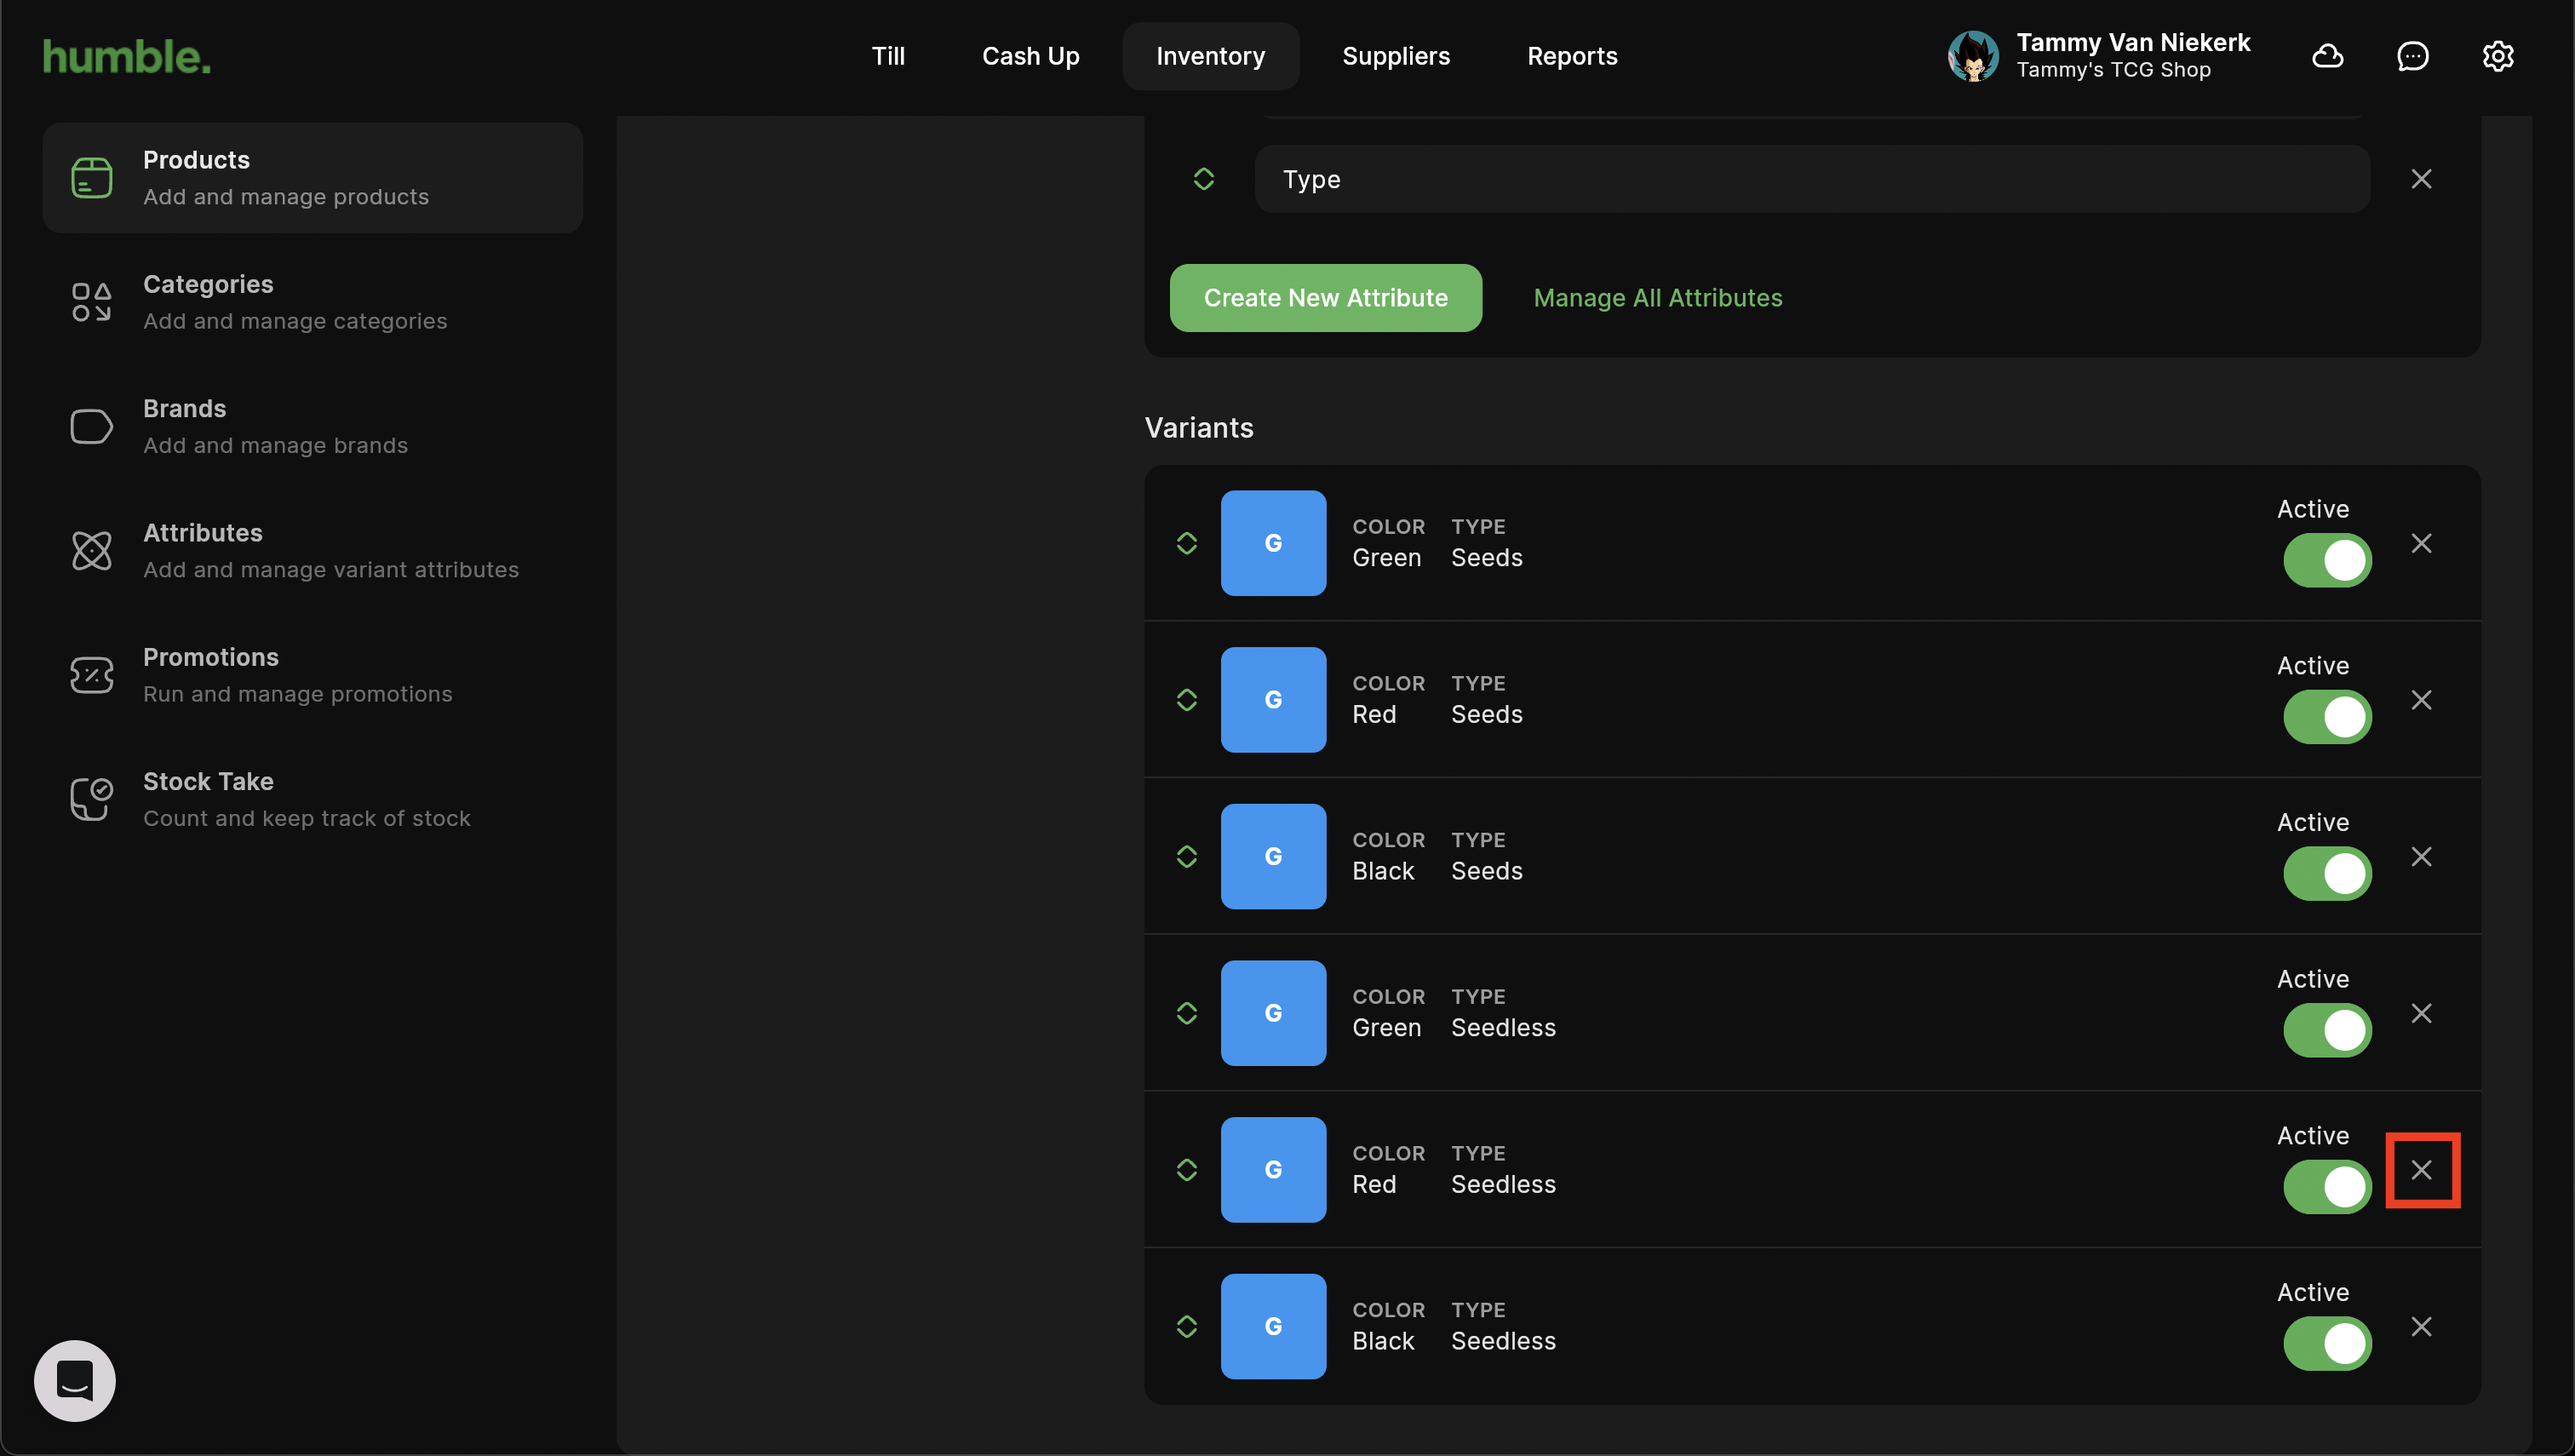
Task: Switch to the Reports tab
Action: click(x=1571, y=56)
